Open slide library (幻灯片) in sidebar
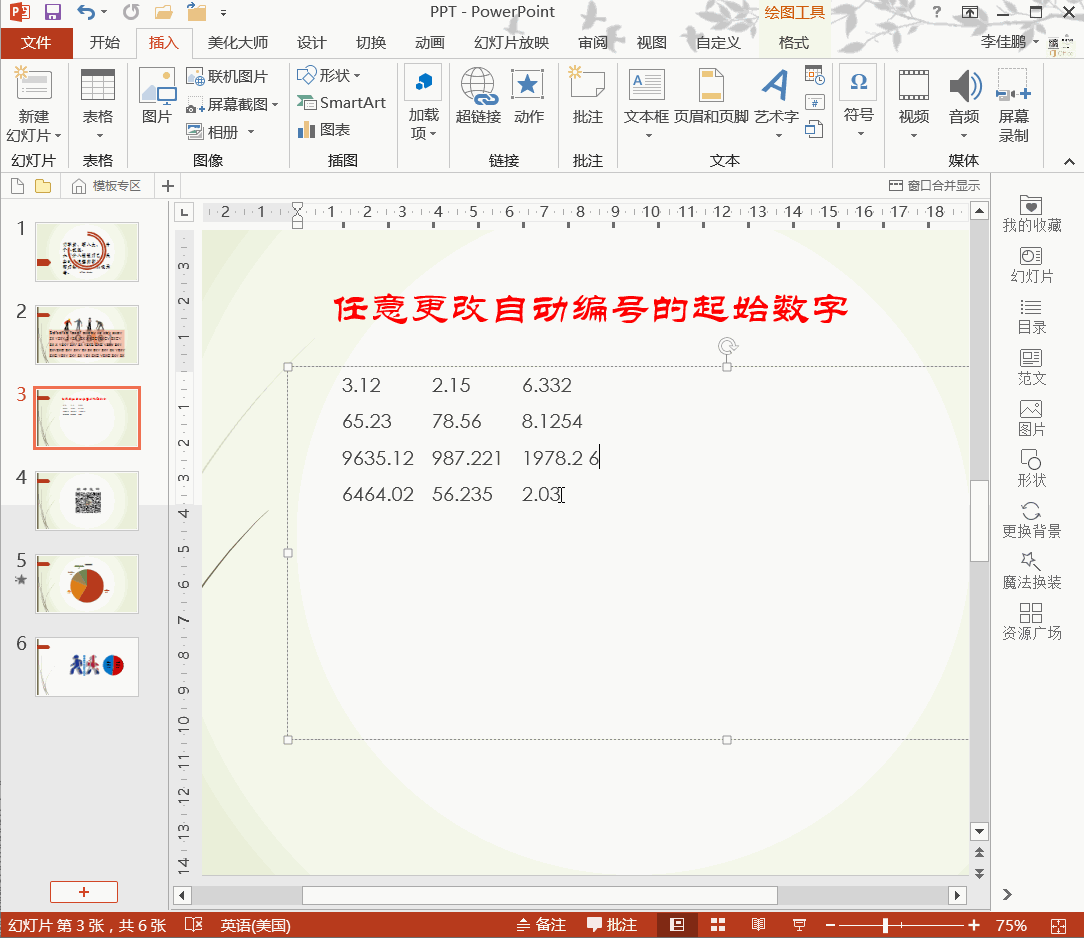Screen dimensions: 1084x938 [x=1031, y=265]
